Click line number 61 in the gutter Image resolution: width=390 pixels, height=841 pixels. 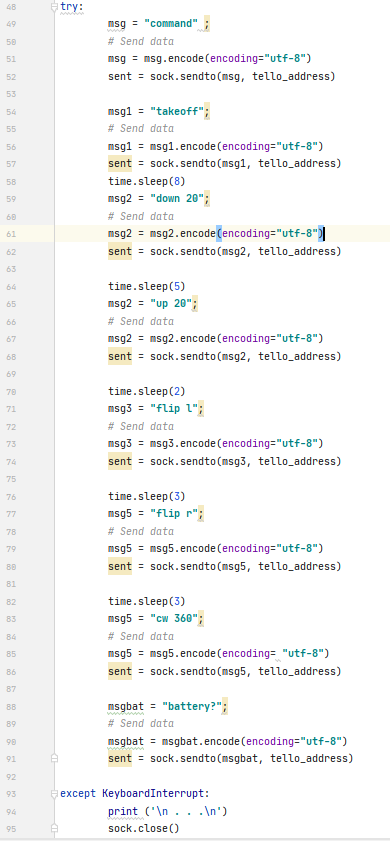12,234
